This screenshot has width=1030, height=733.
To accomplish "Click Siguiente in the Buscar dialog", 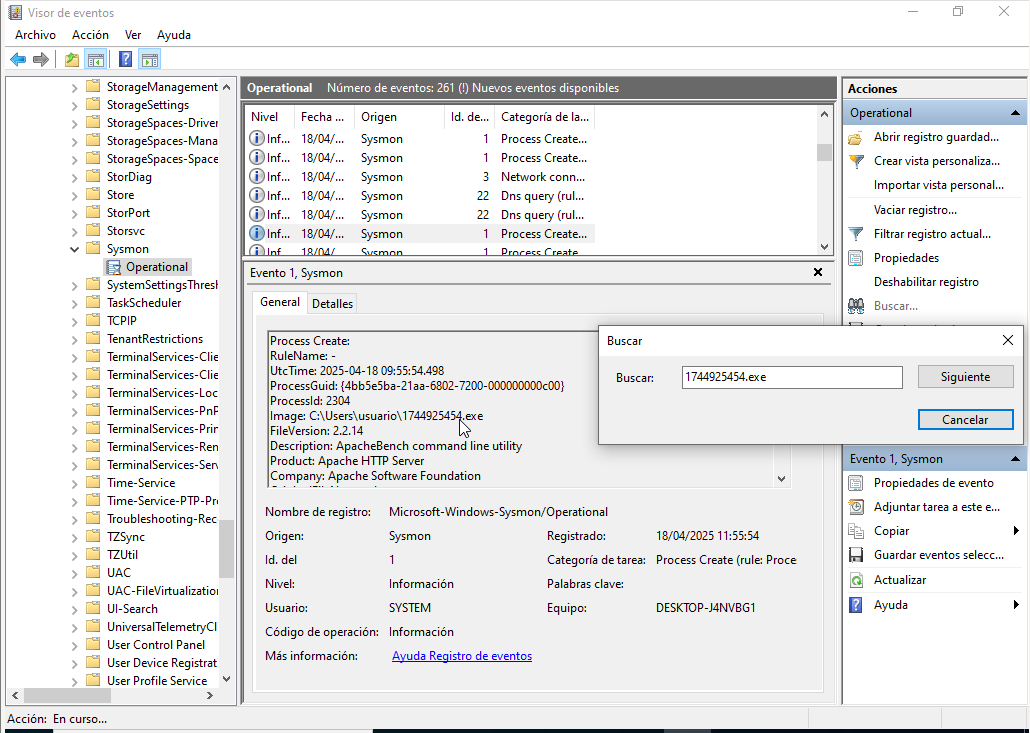I will click(965, 377).
